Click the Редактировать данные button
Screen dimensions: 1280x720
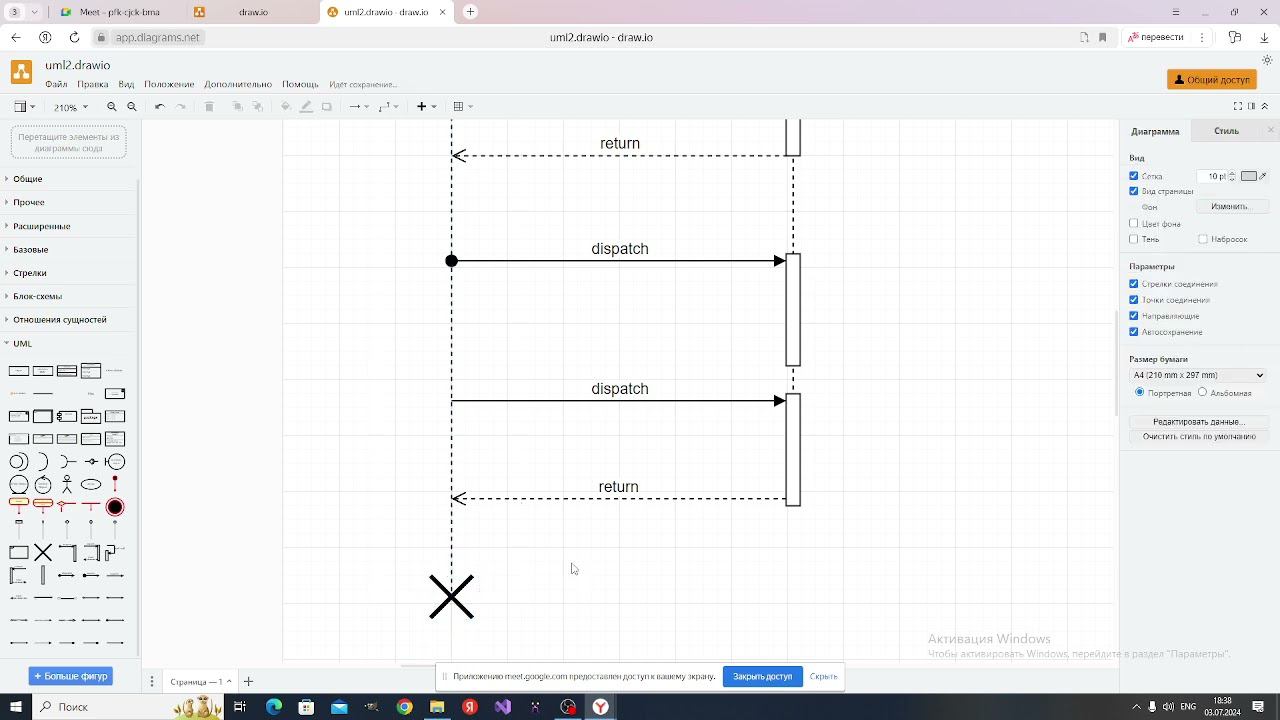(1198, 422)
